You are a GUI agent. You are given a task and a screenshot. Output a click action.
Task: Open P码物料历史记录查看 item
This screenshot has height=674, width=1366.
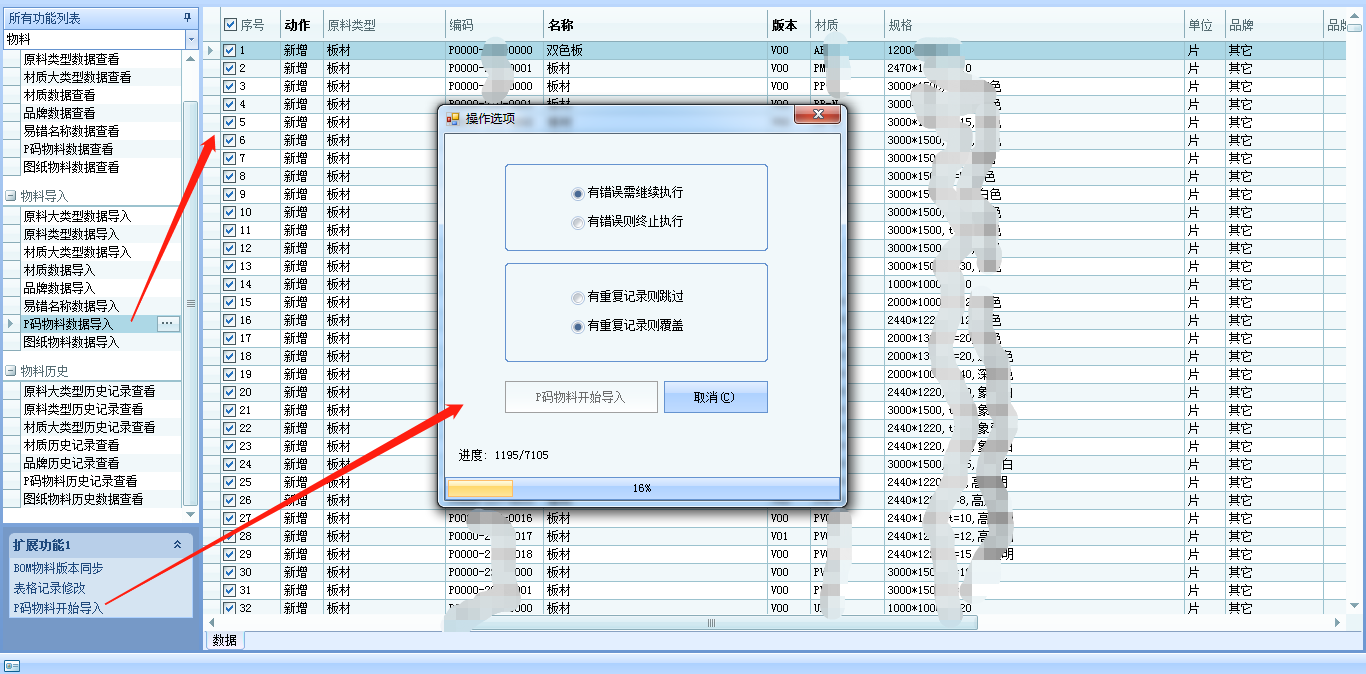[x=80, y=481]
